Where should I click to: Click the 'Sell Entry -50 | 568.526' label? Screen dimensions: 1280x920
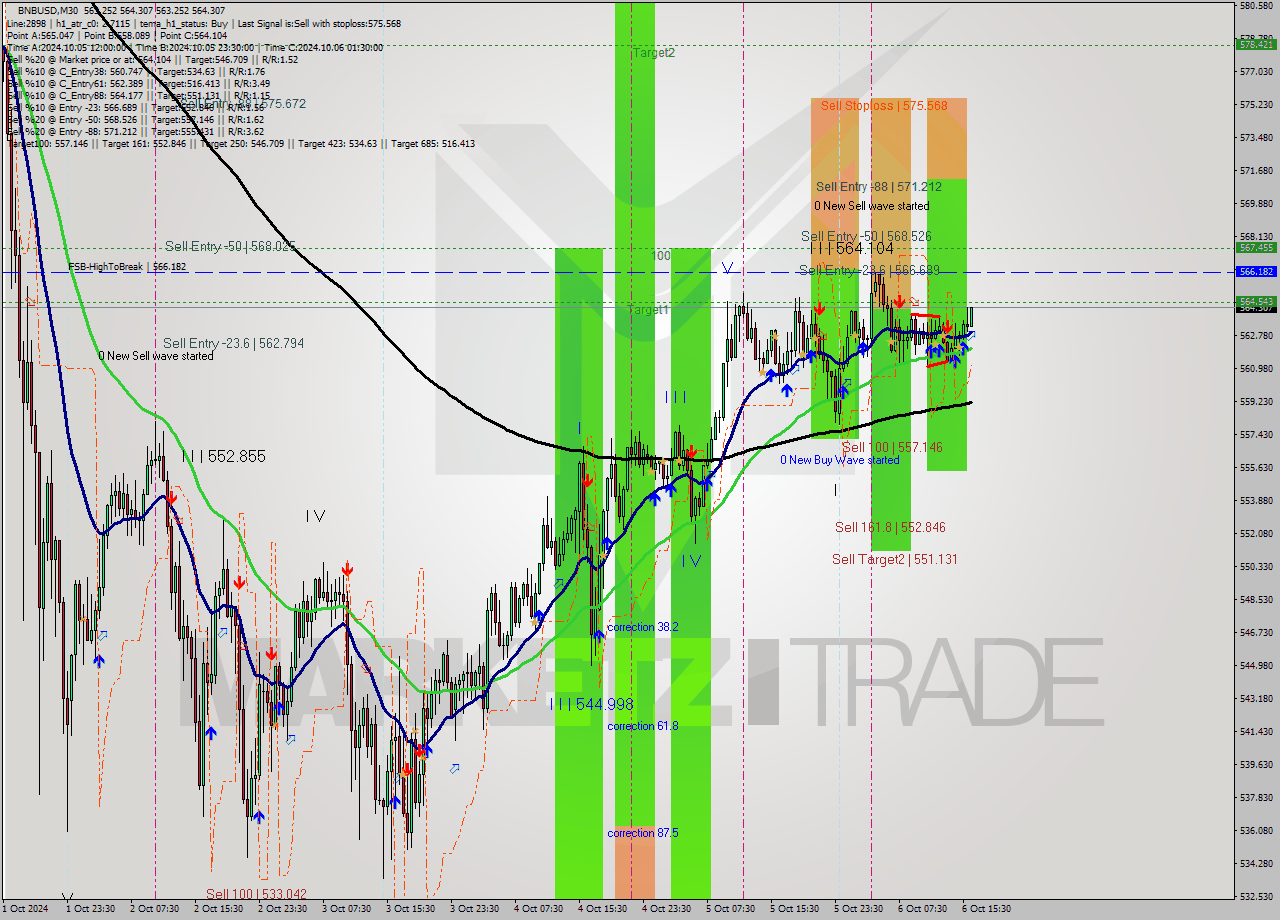click(x=866, y=236)
